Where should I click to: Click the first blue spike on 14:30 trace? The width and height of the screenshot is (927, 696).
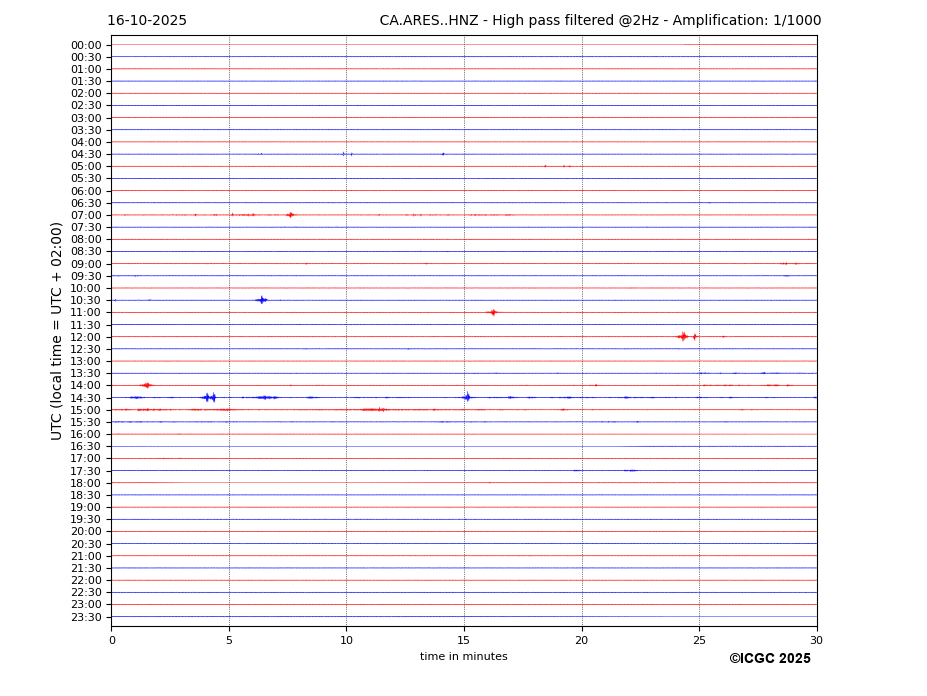208,398
